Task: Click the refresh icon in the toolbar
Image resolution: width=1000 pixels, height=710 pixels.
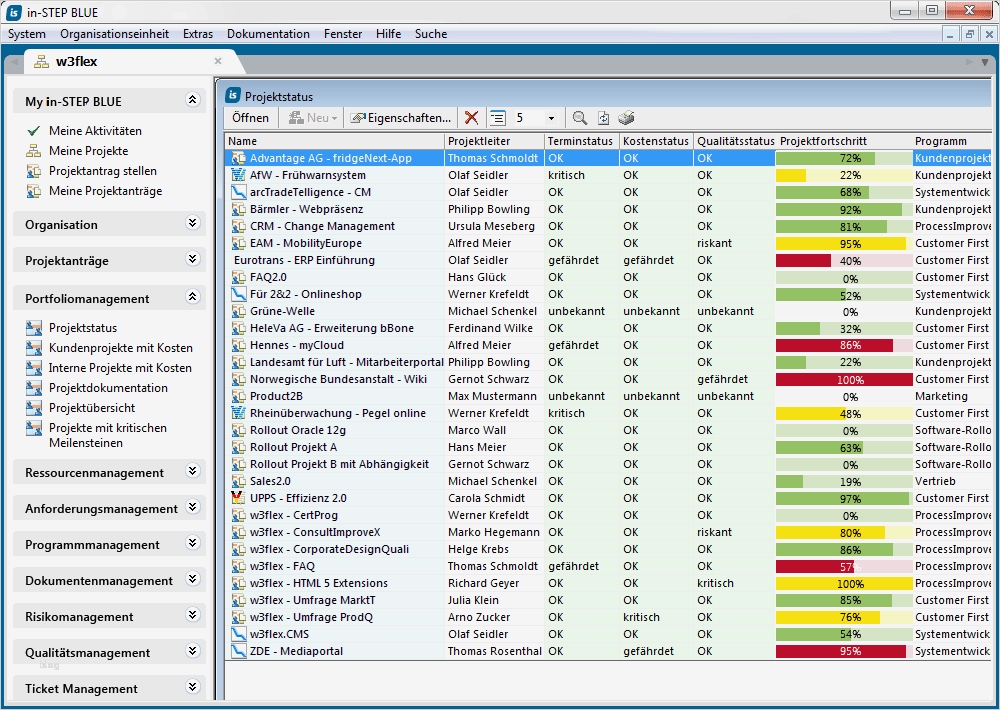Action: pyautogui.click(x=603, y=118)
